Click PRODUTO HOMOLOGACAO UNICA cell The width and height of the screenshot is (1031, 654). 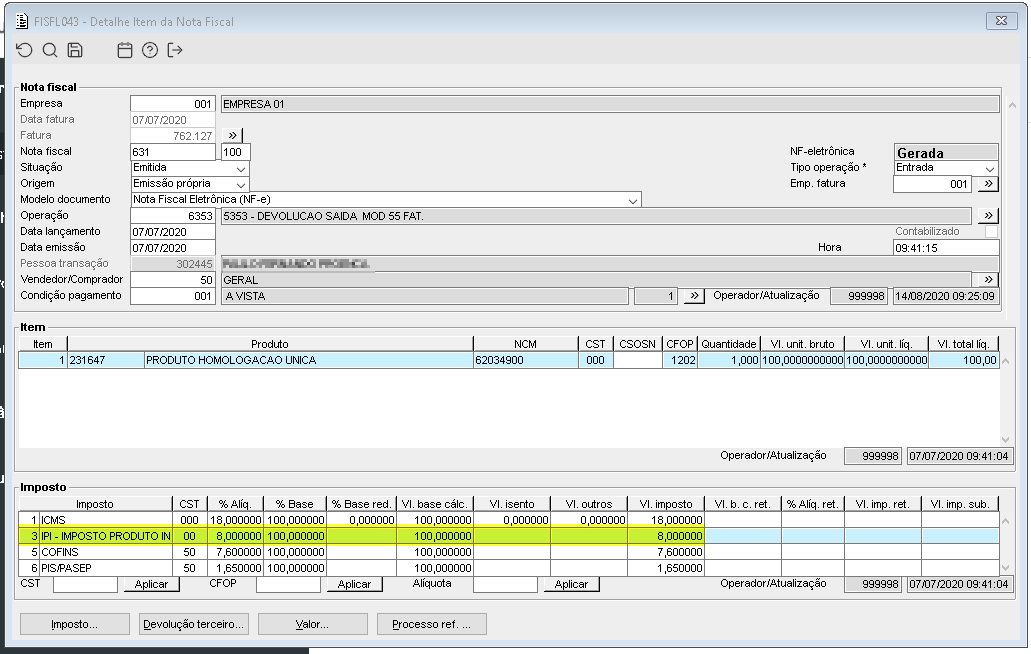tap(308, 360)
